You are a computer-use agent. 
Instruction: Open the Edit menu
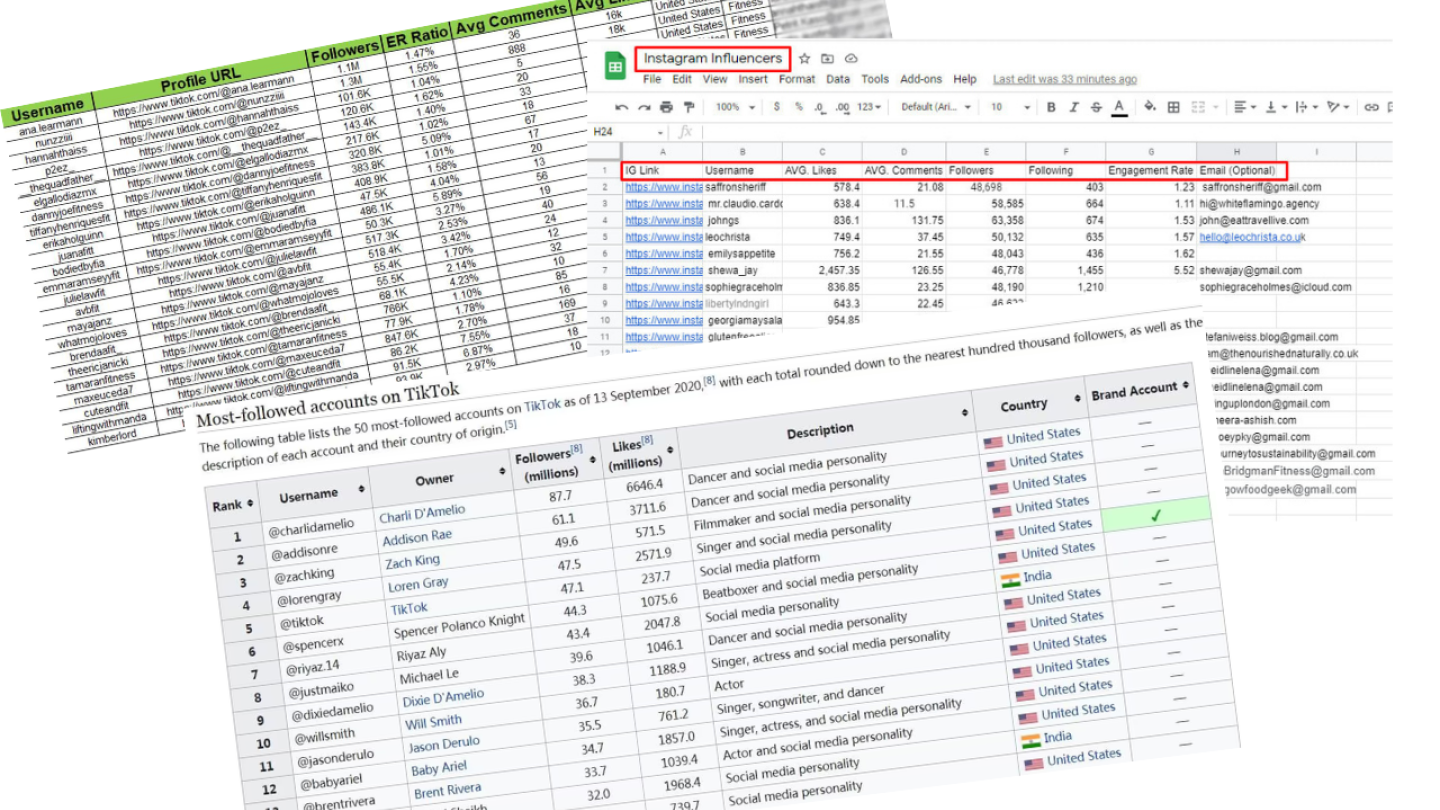point(682,79)
